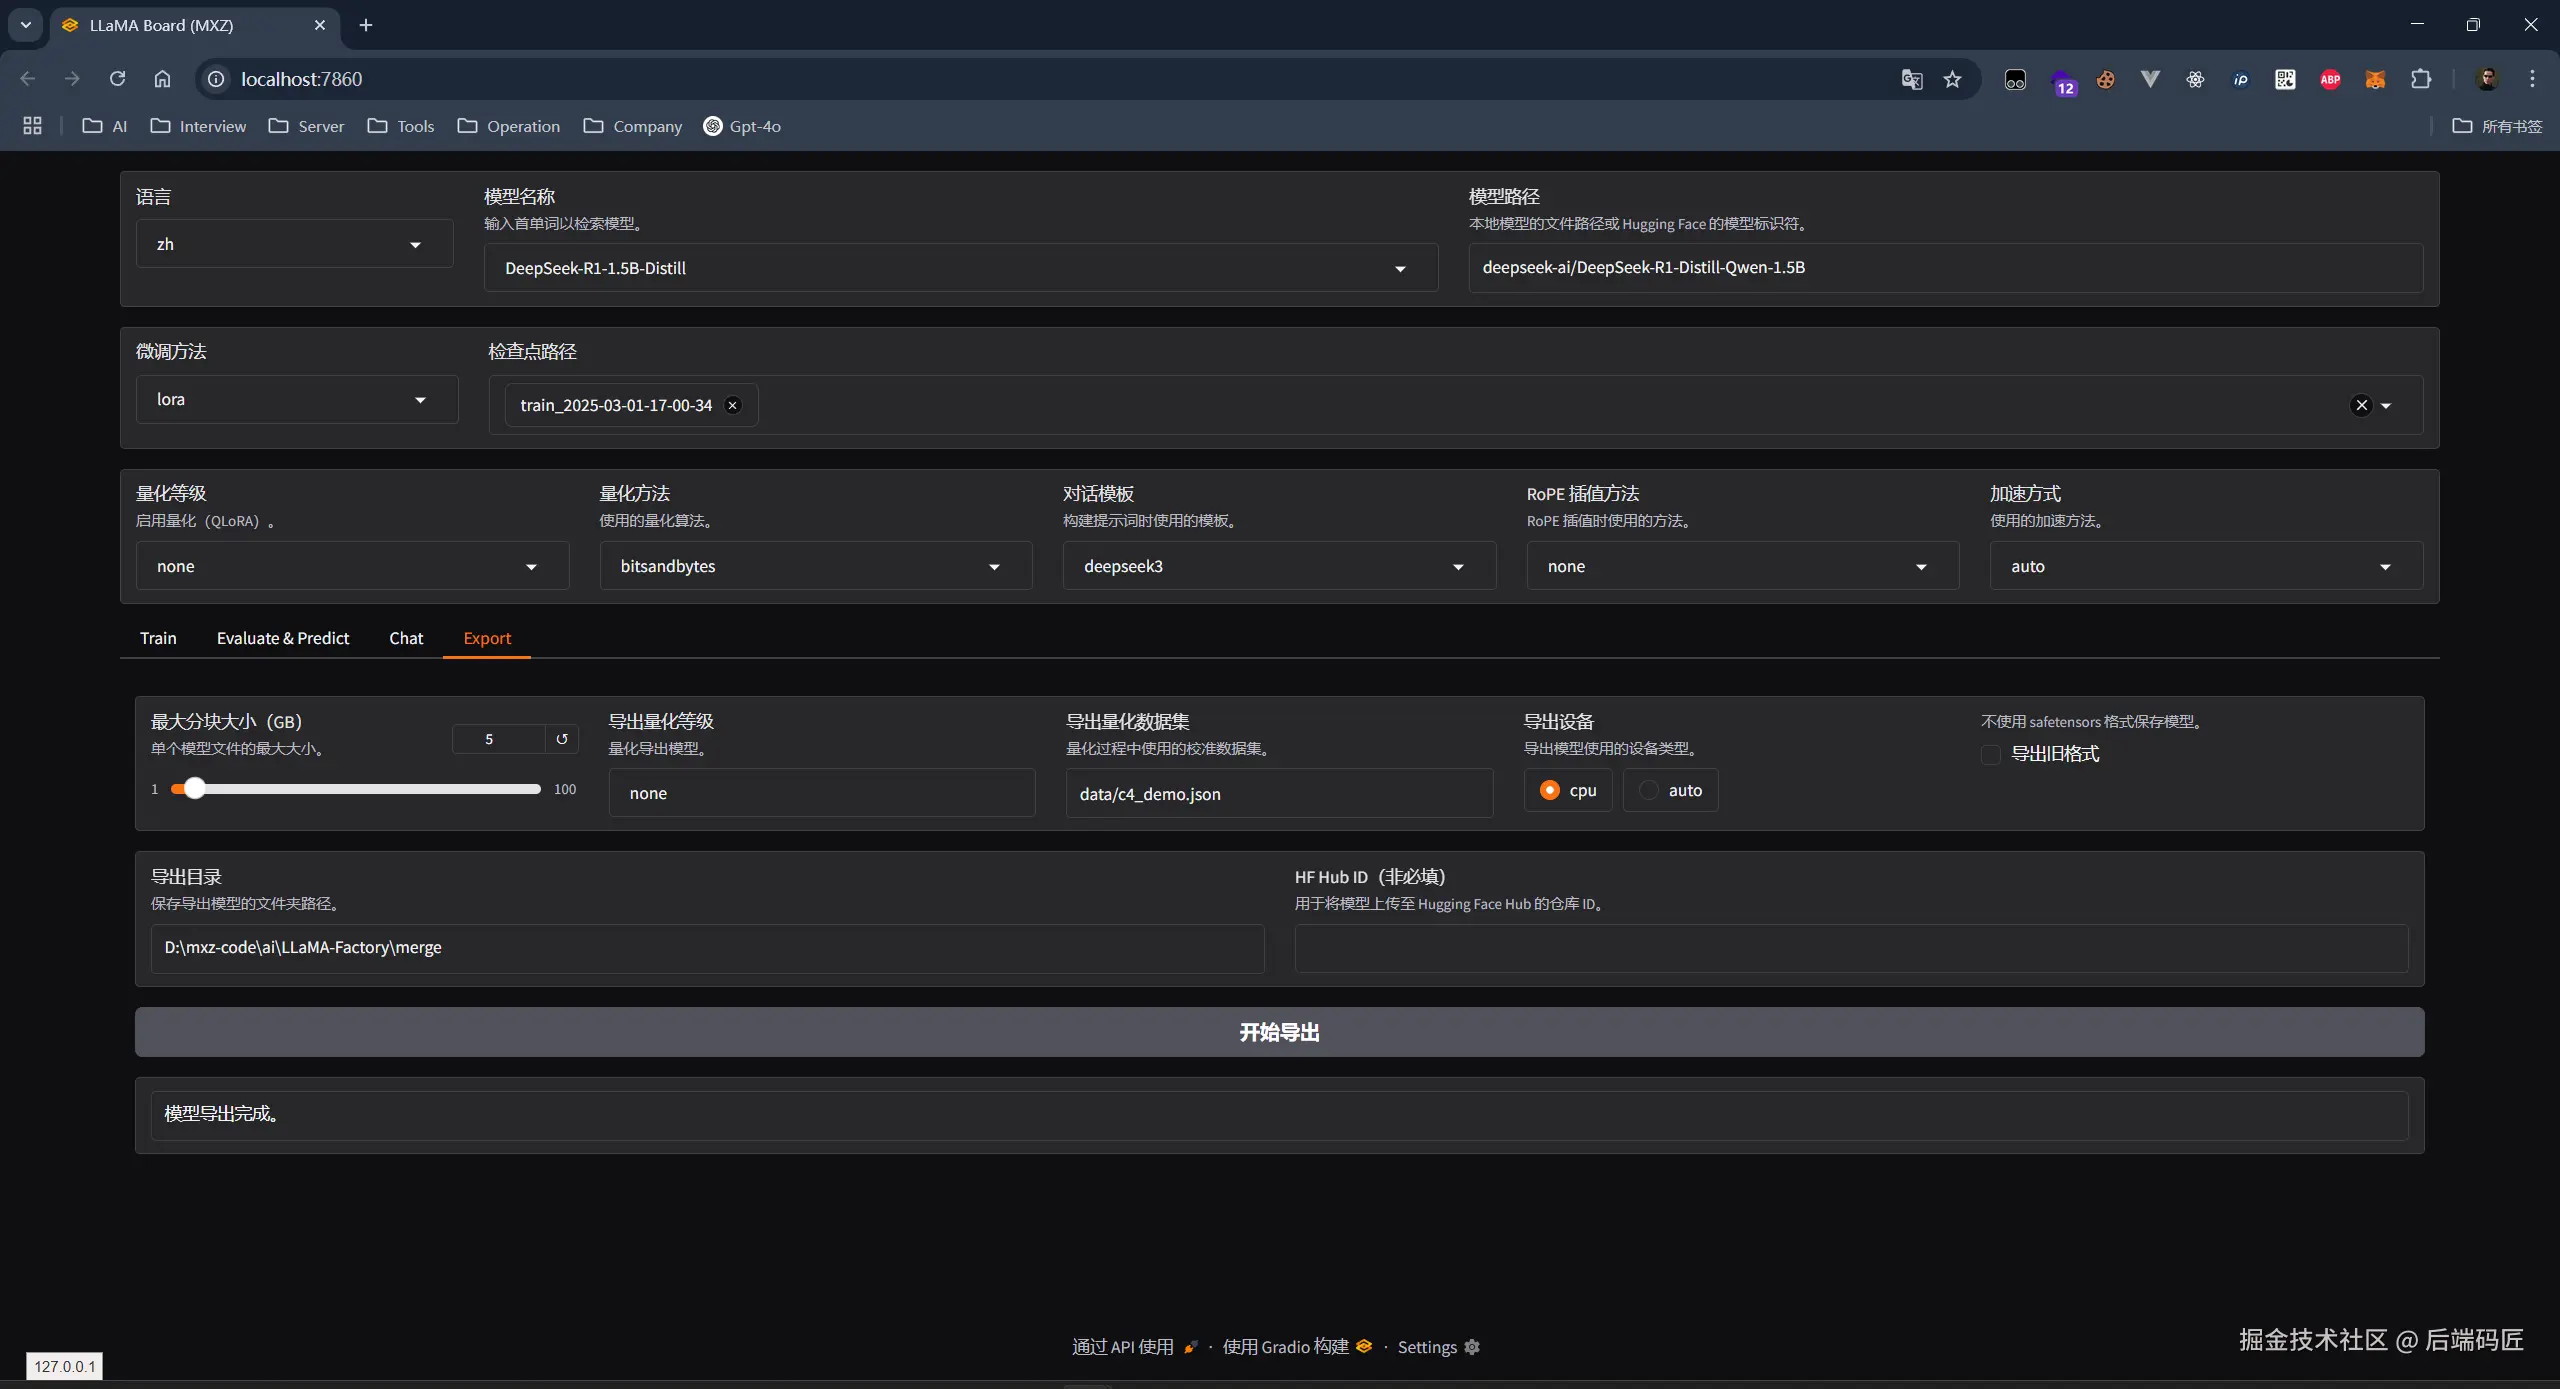Select the cpu export device option
Image resolution: width=2560 pixels, height=1389 pixels.
coord(1550,790)
